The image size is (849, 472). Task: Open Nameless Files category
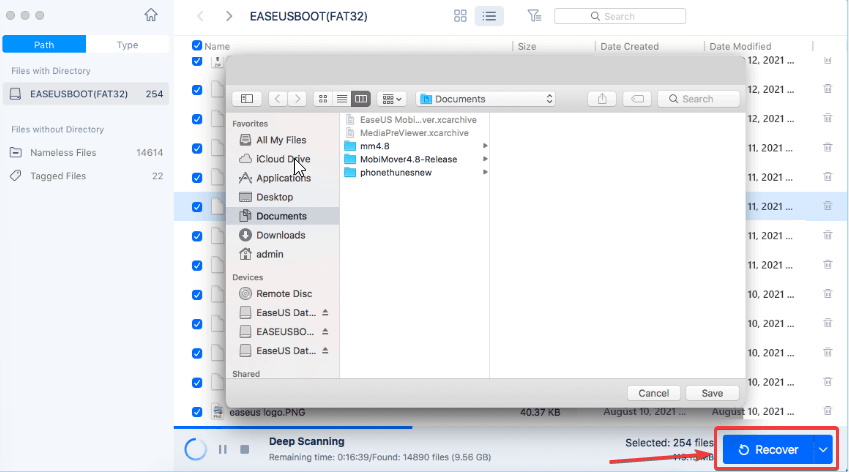(x=86, y=153)
